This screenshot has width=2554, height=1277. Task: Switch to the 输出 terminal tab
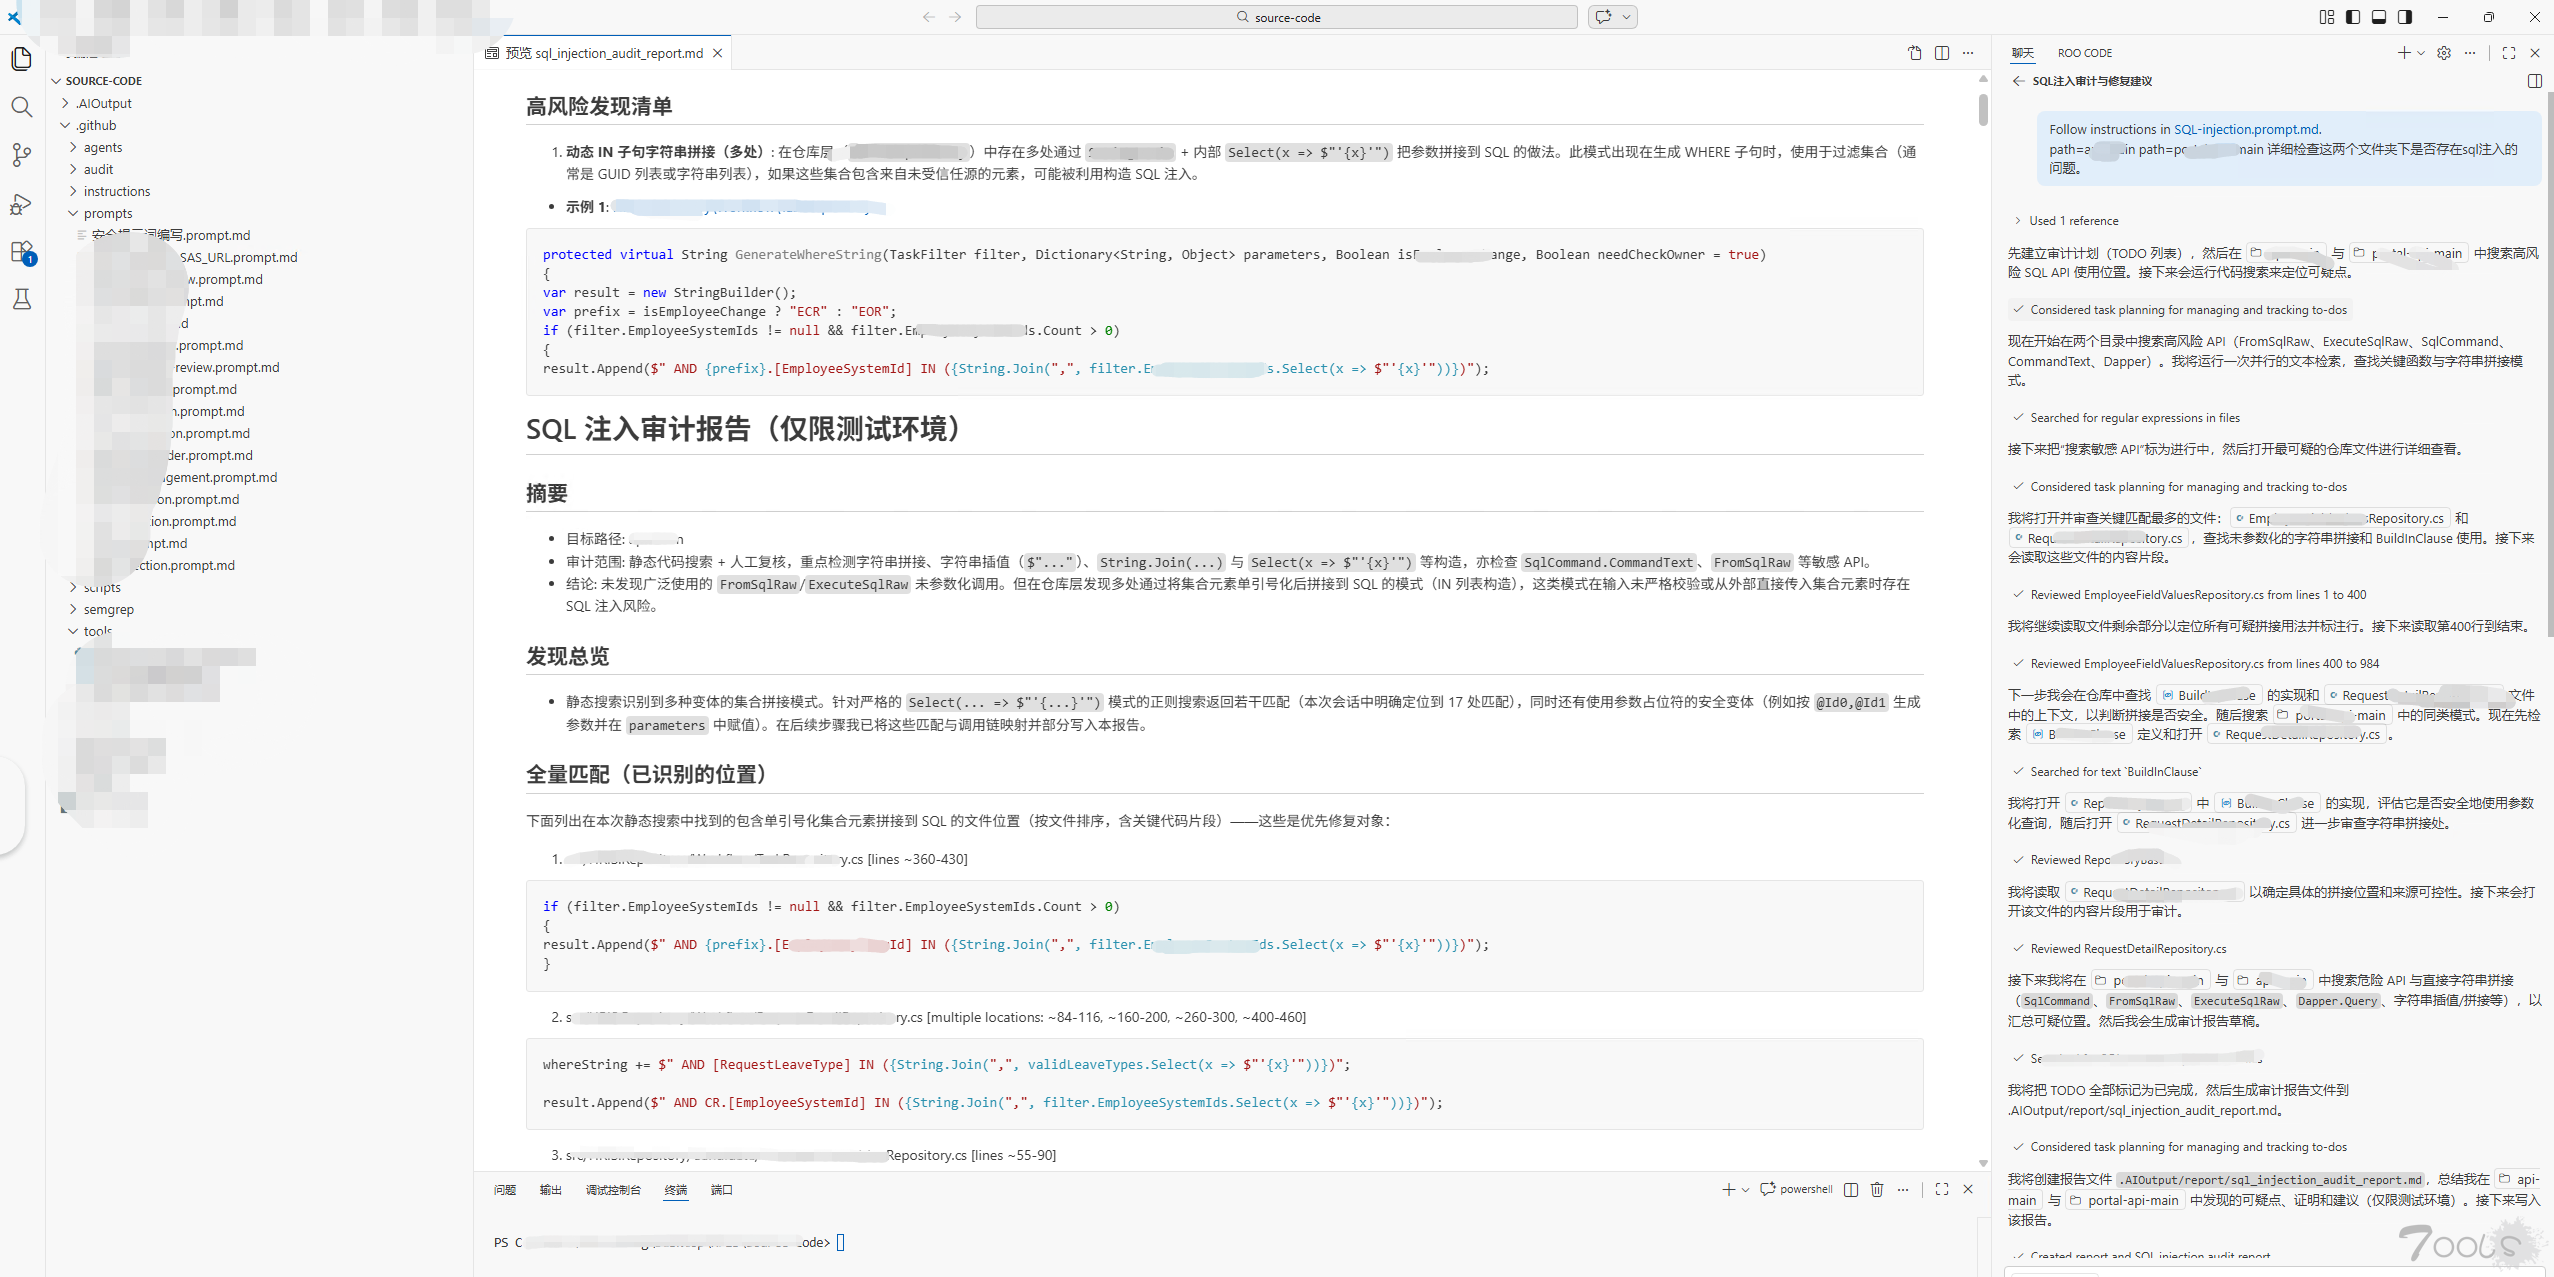pos(550,1190)
